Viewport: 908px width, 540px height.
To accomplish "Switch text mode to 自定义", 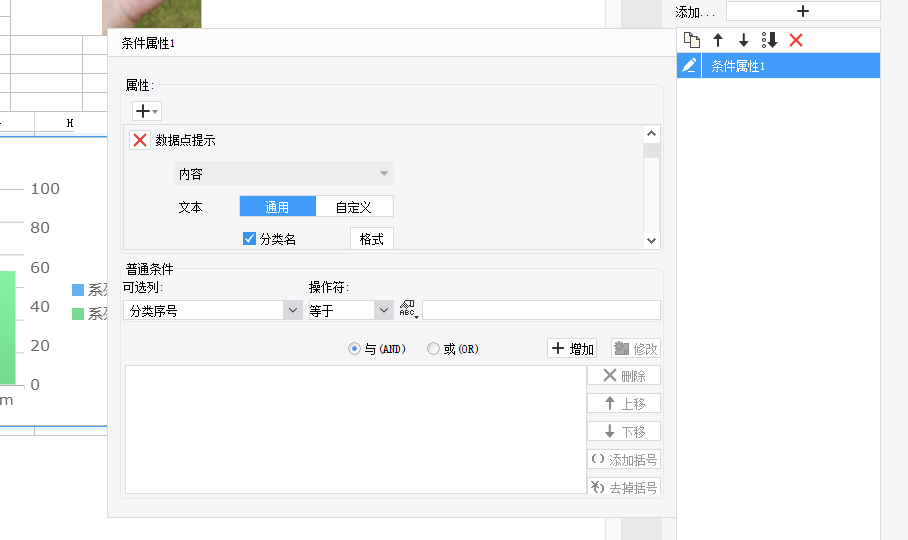I will 354,207.
